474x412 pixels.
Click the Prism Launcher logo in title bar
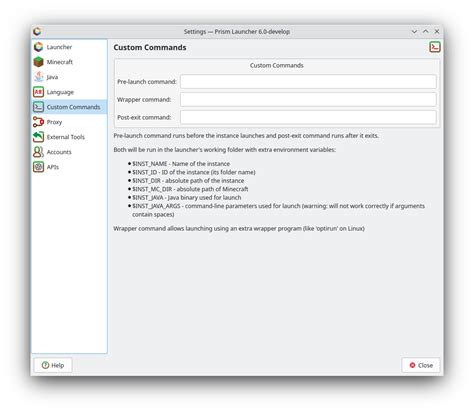(x=37, y=31)
